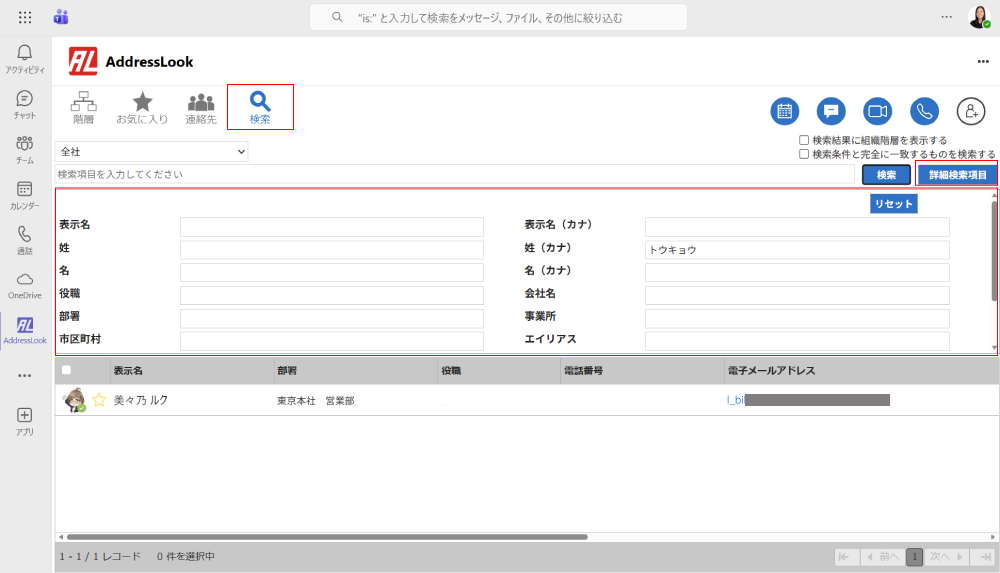Click the add contact person icon

pos(971,111)
